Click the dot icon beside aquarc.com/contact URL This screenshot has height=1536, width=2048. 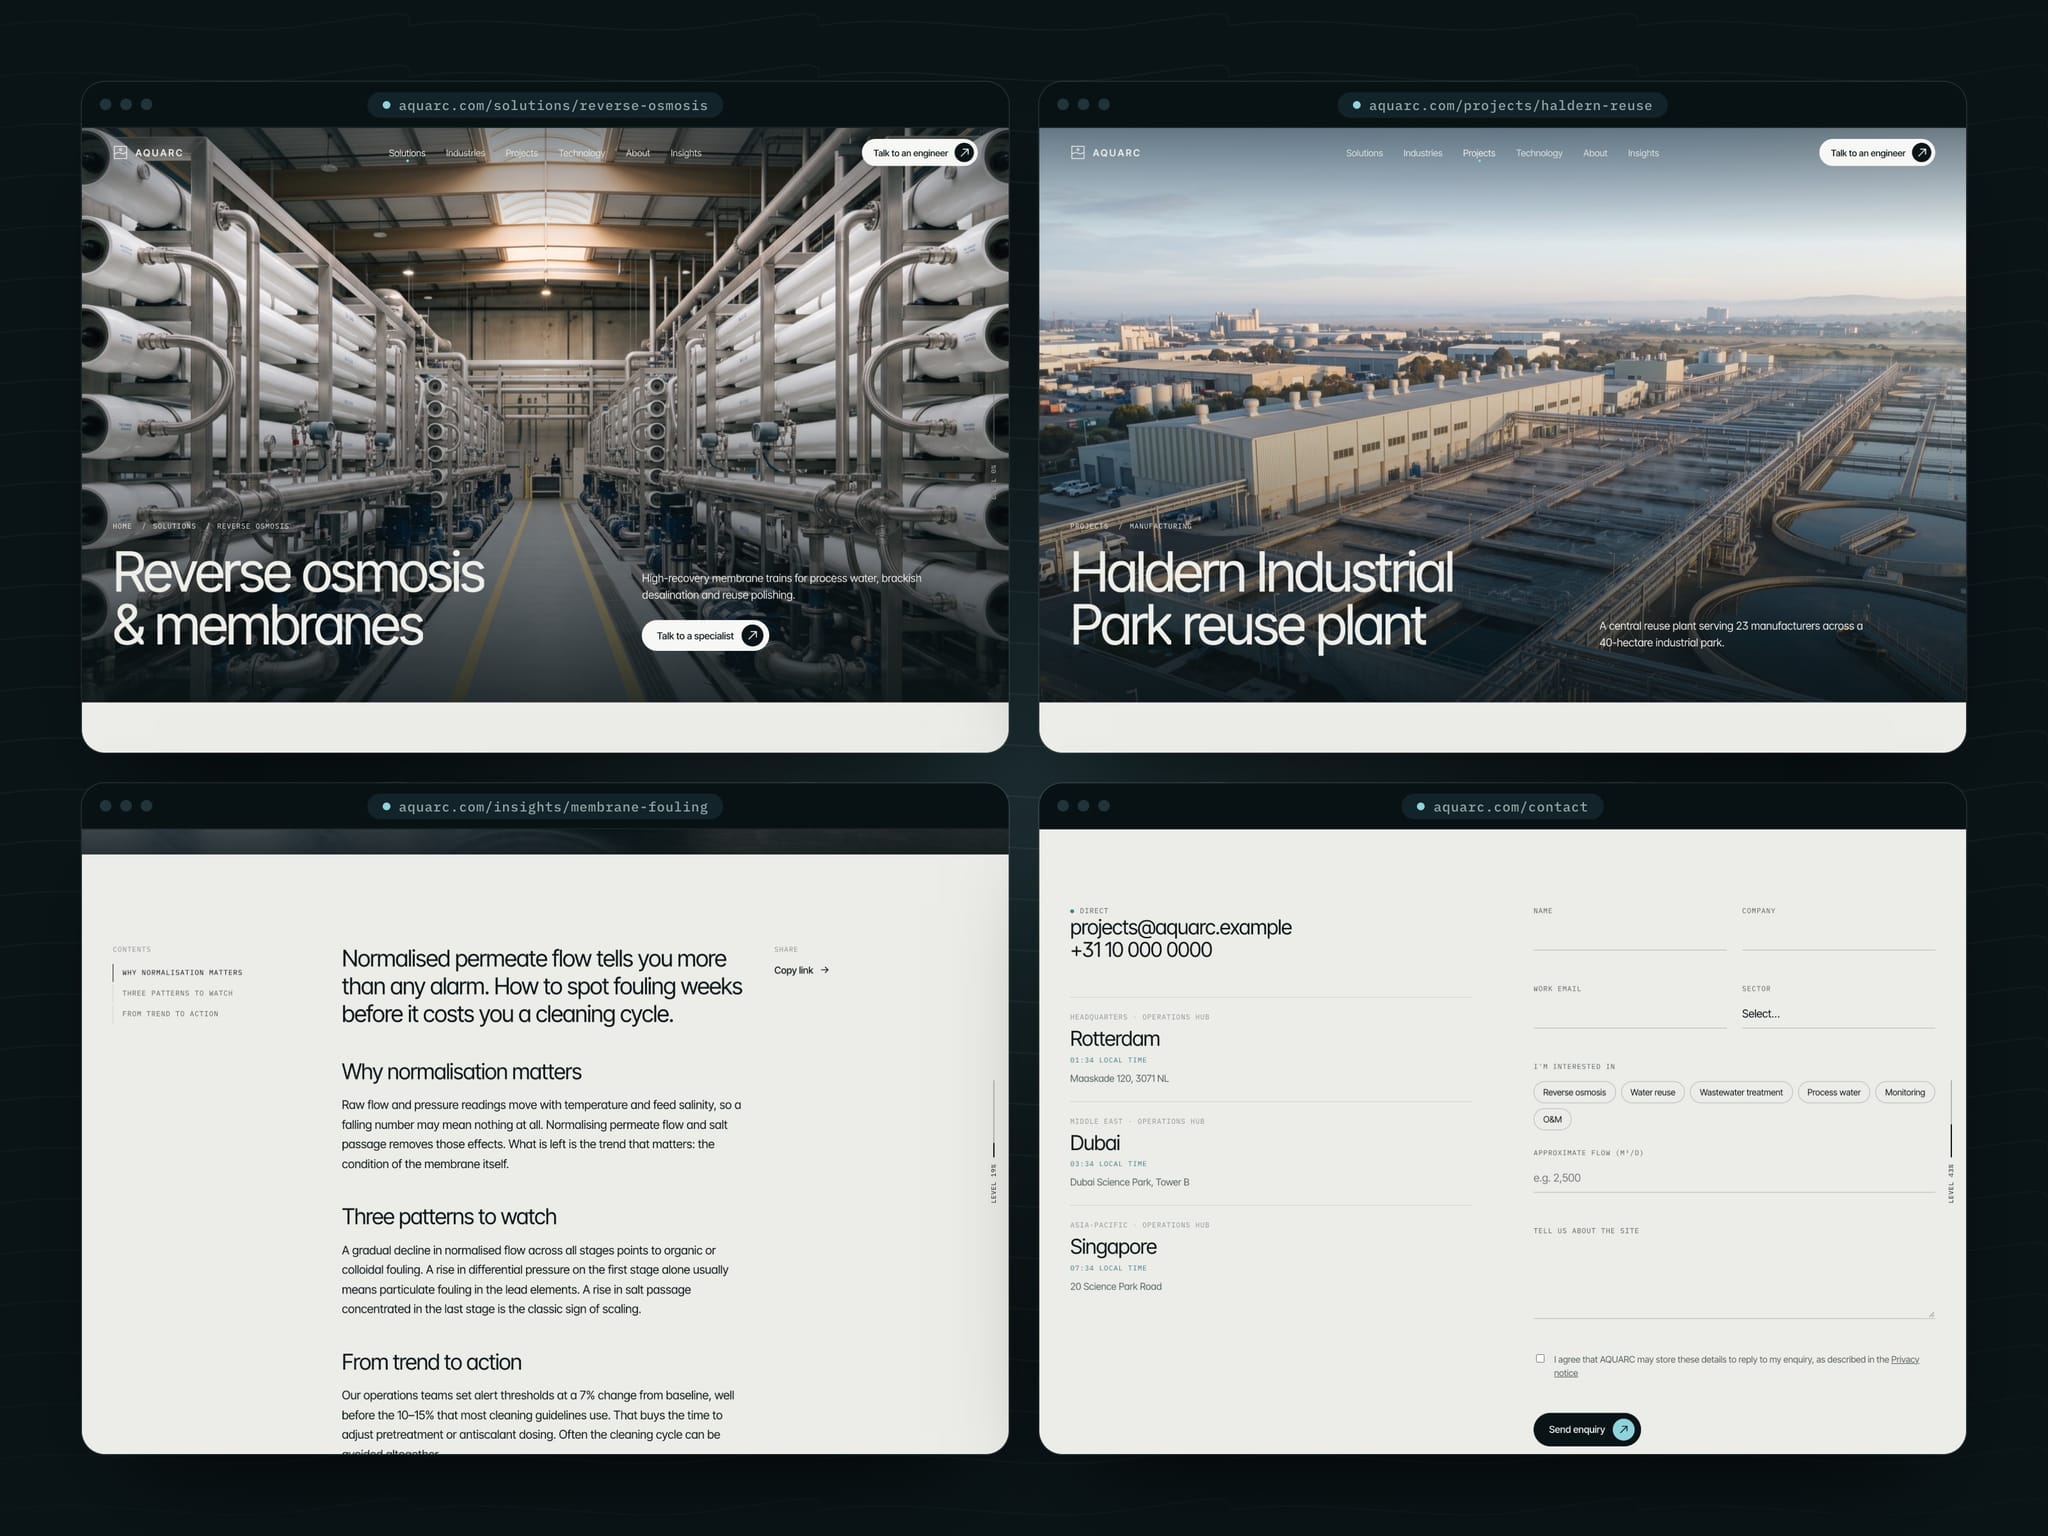pyautogui.click(x=1420, y=807)
